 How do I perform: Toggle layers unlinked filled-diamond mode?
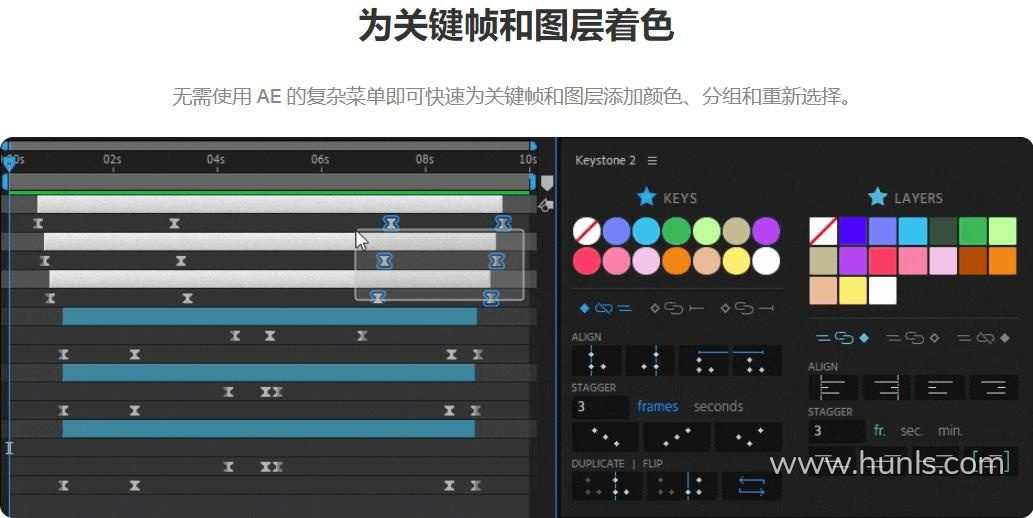984,338
